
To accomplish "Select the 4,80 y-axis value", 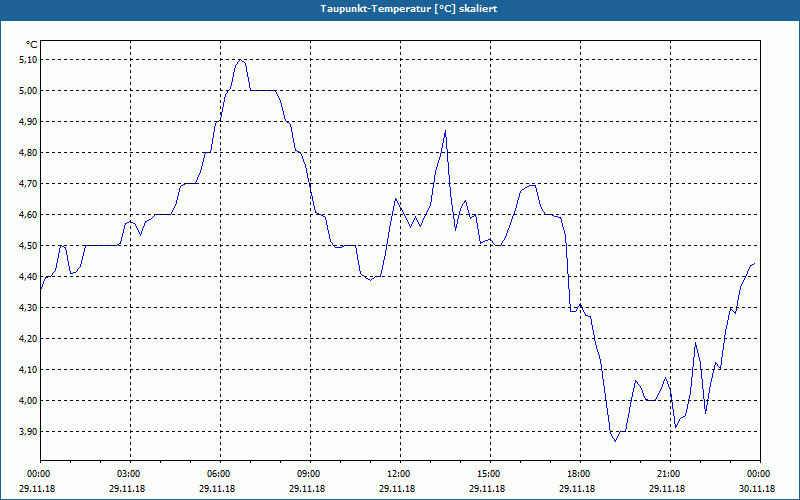I will (x=28, y=153).
